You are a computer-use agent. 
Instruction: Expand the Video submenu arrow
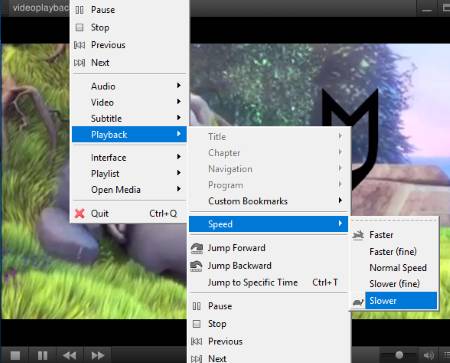tap(179, 101)
